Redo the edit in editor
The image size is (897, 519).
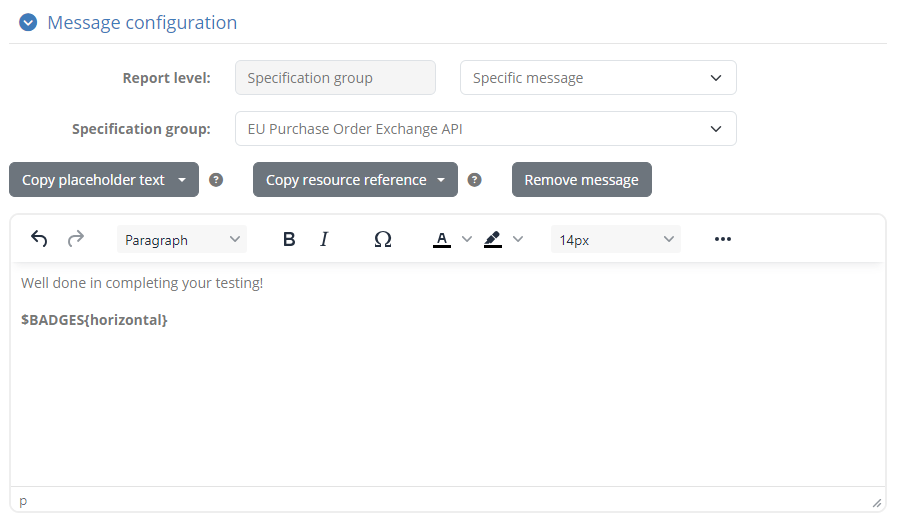point(76,239)
